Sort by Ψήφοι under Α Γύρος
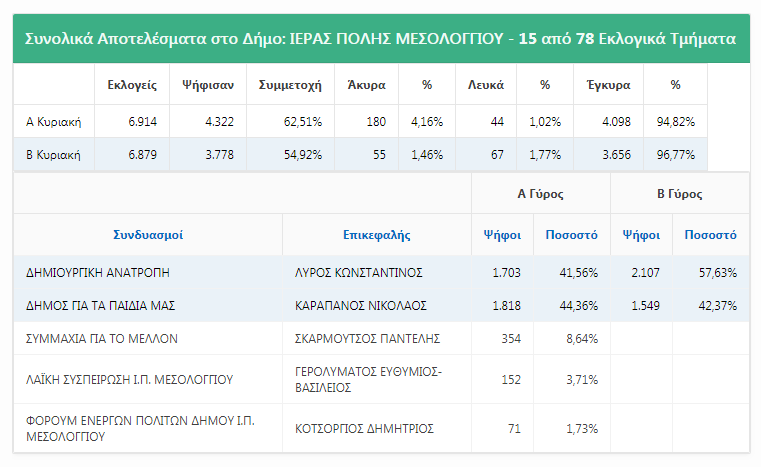Screen dimensions: 761x467 point(501,235)
